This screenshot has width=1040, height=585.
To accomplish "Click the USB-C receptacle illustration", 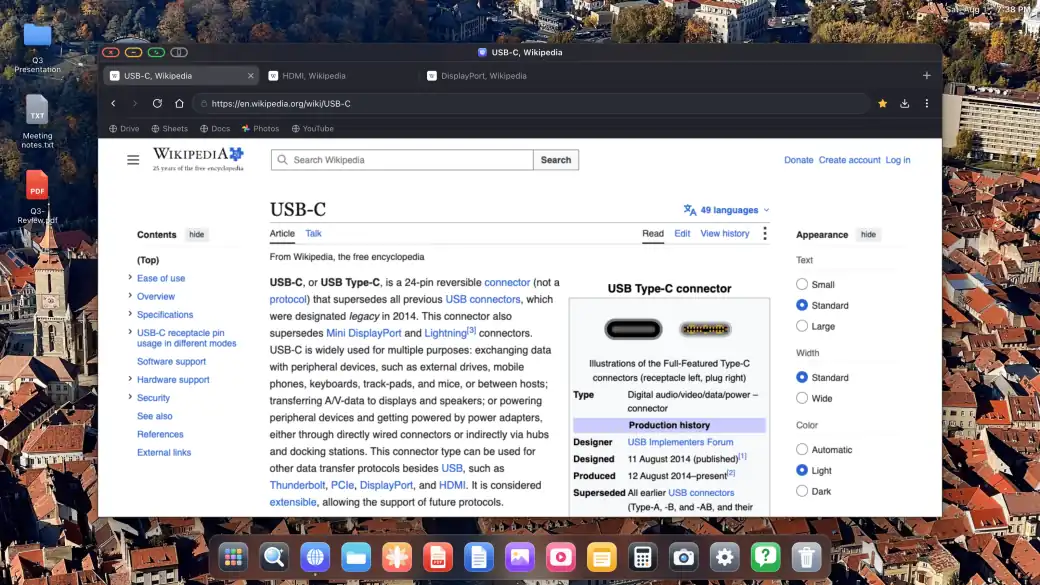I will [x=633, y=329].
